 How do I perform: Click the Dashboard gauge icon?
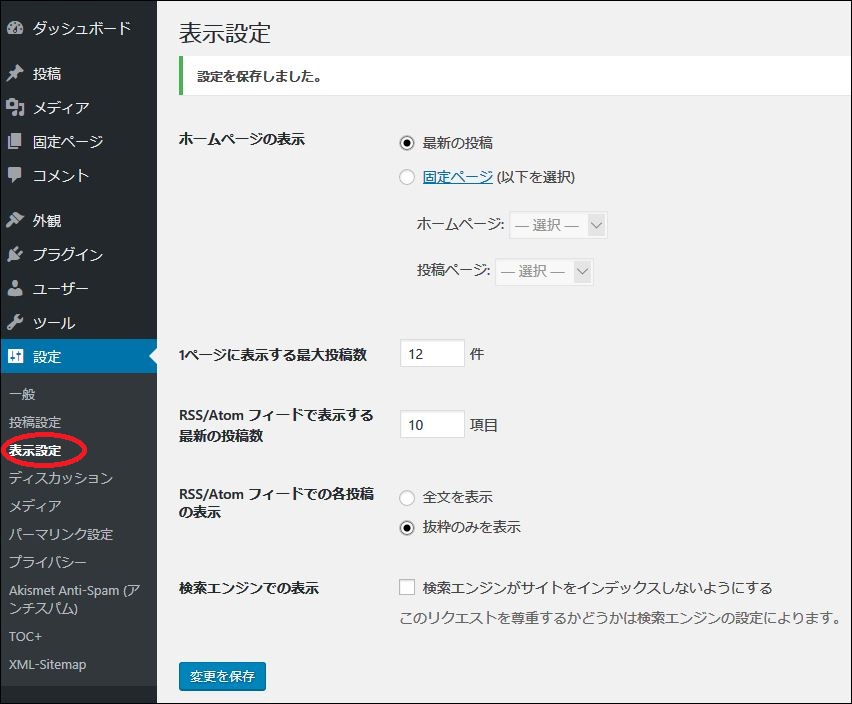pos(15,28)
